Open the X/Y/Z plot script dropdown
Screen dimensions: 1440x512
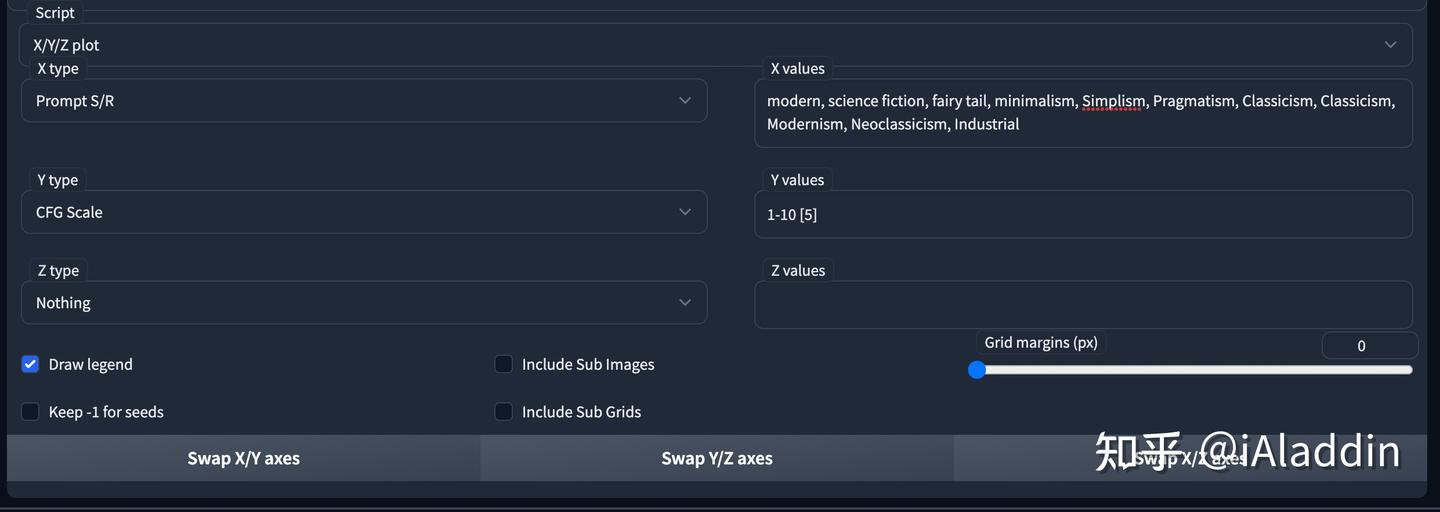700,45
